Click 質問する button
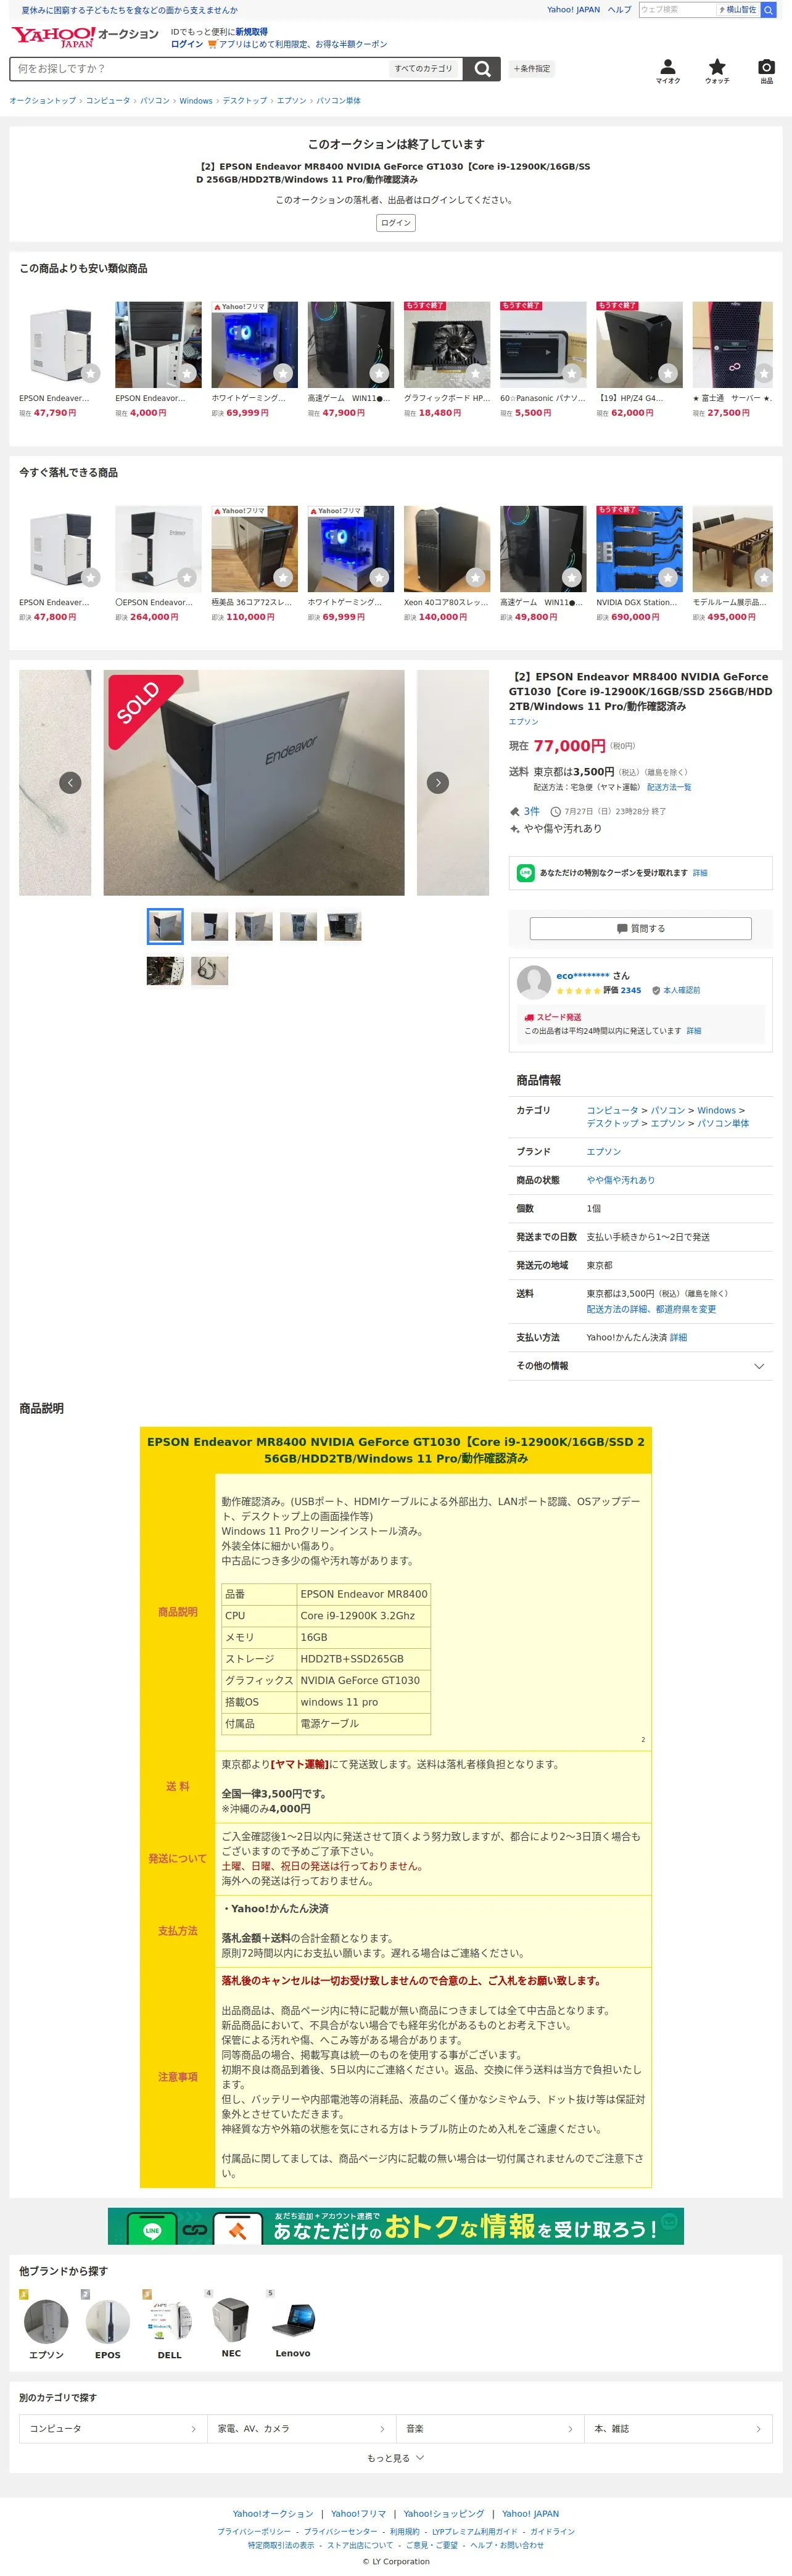The height and width of the screenshot is (2576, 792). tap(640, 928)
